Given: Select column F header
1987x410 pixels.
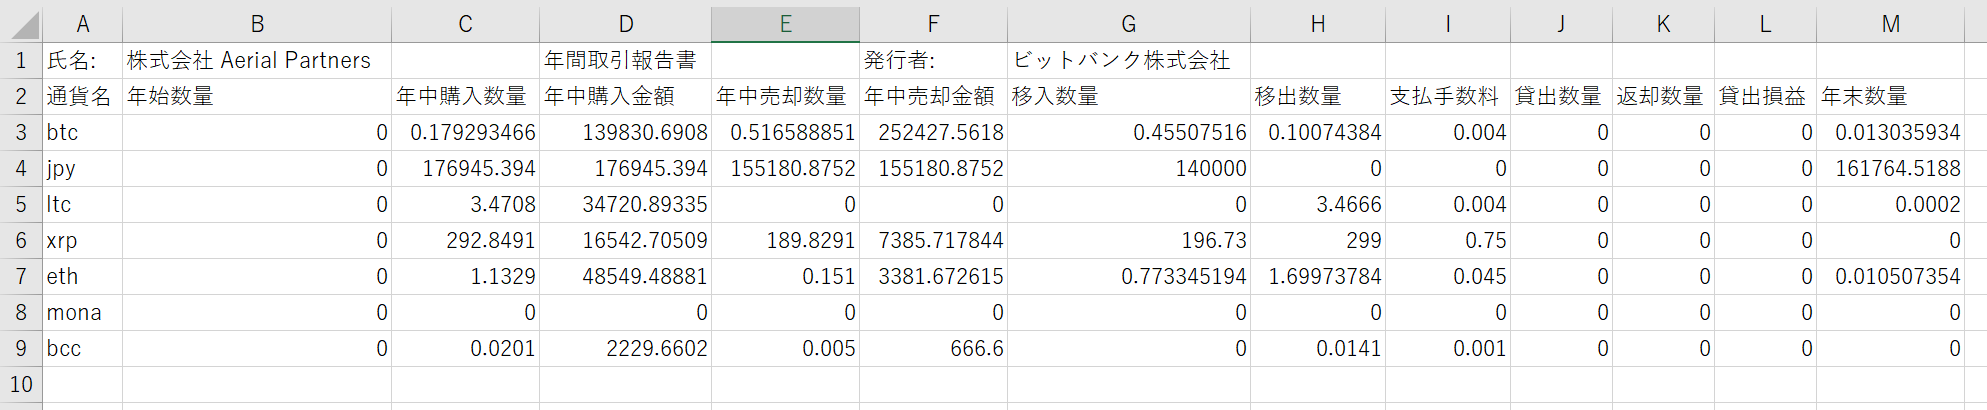Looking at the screenshot, I should pos(933,24).
